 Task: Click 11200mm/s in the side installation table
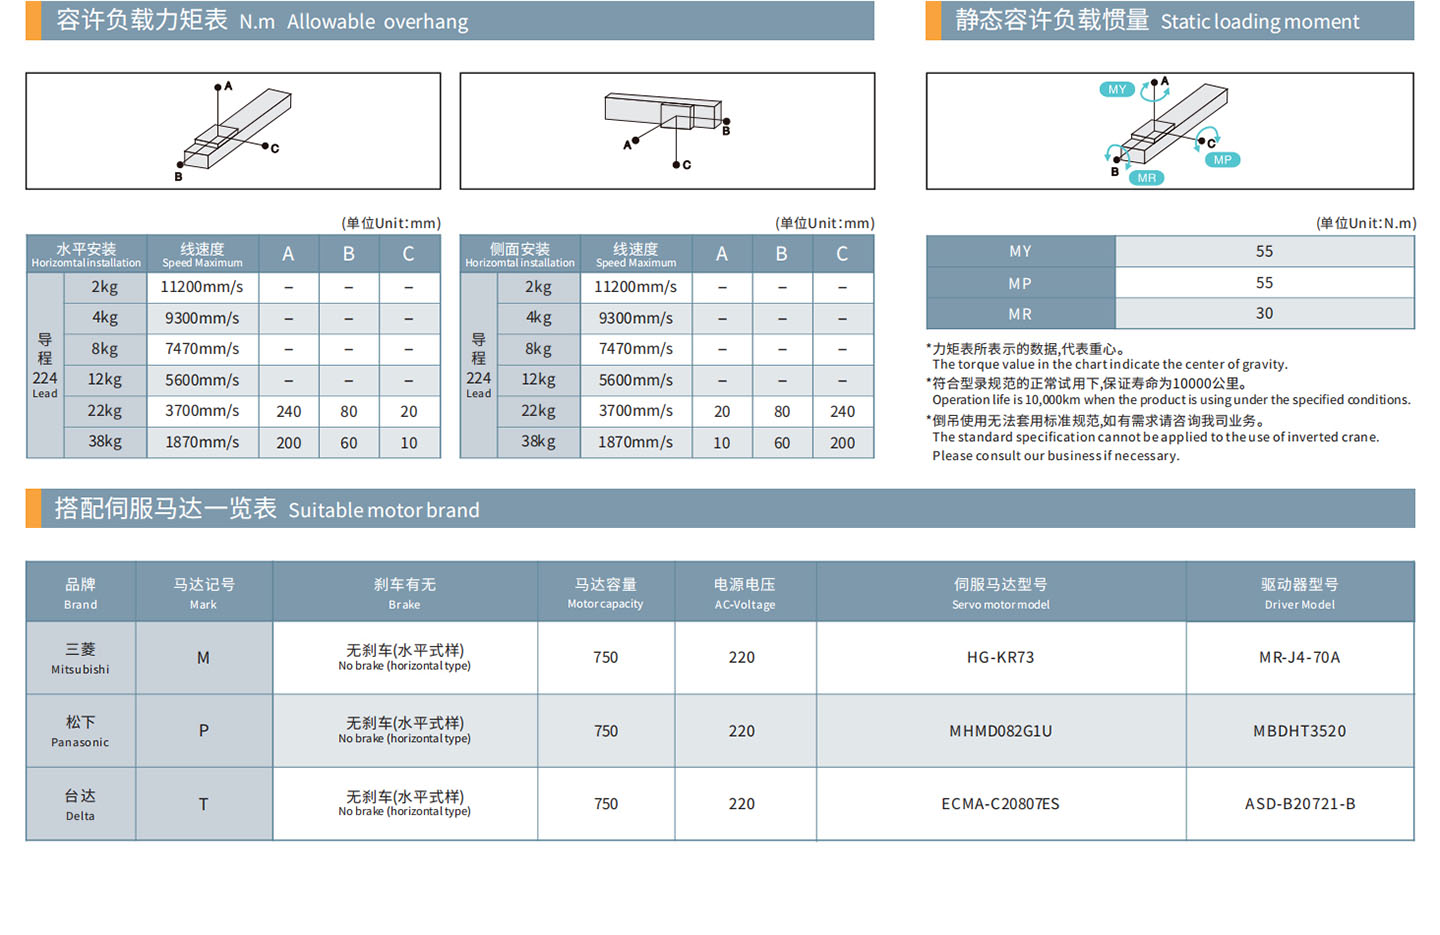pyautogui.click(x=636, y=287)
